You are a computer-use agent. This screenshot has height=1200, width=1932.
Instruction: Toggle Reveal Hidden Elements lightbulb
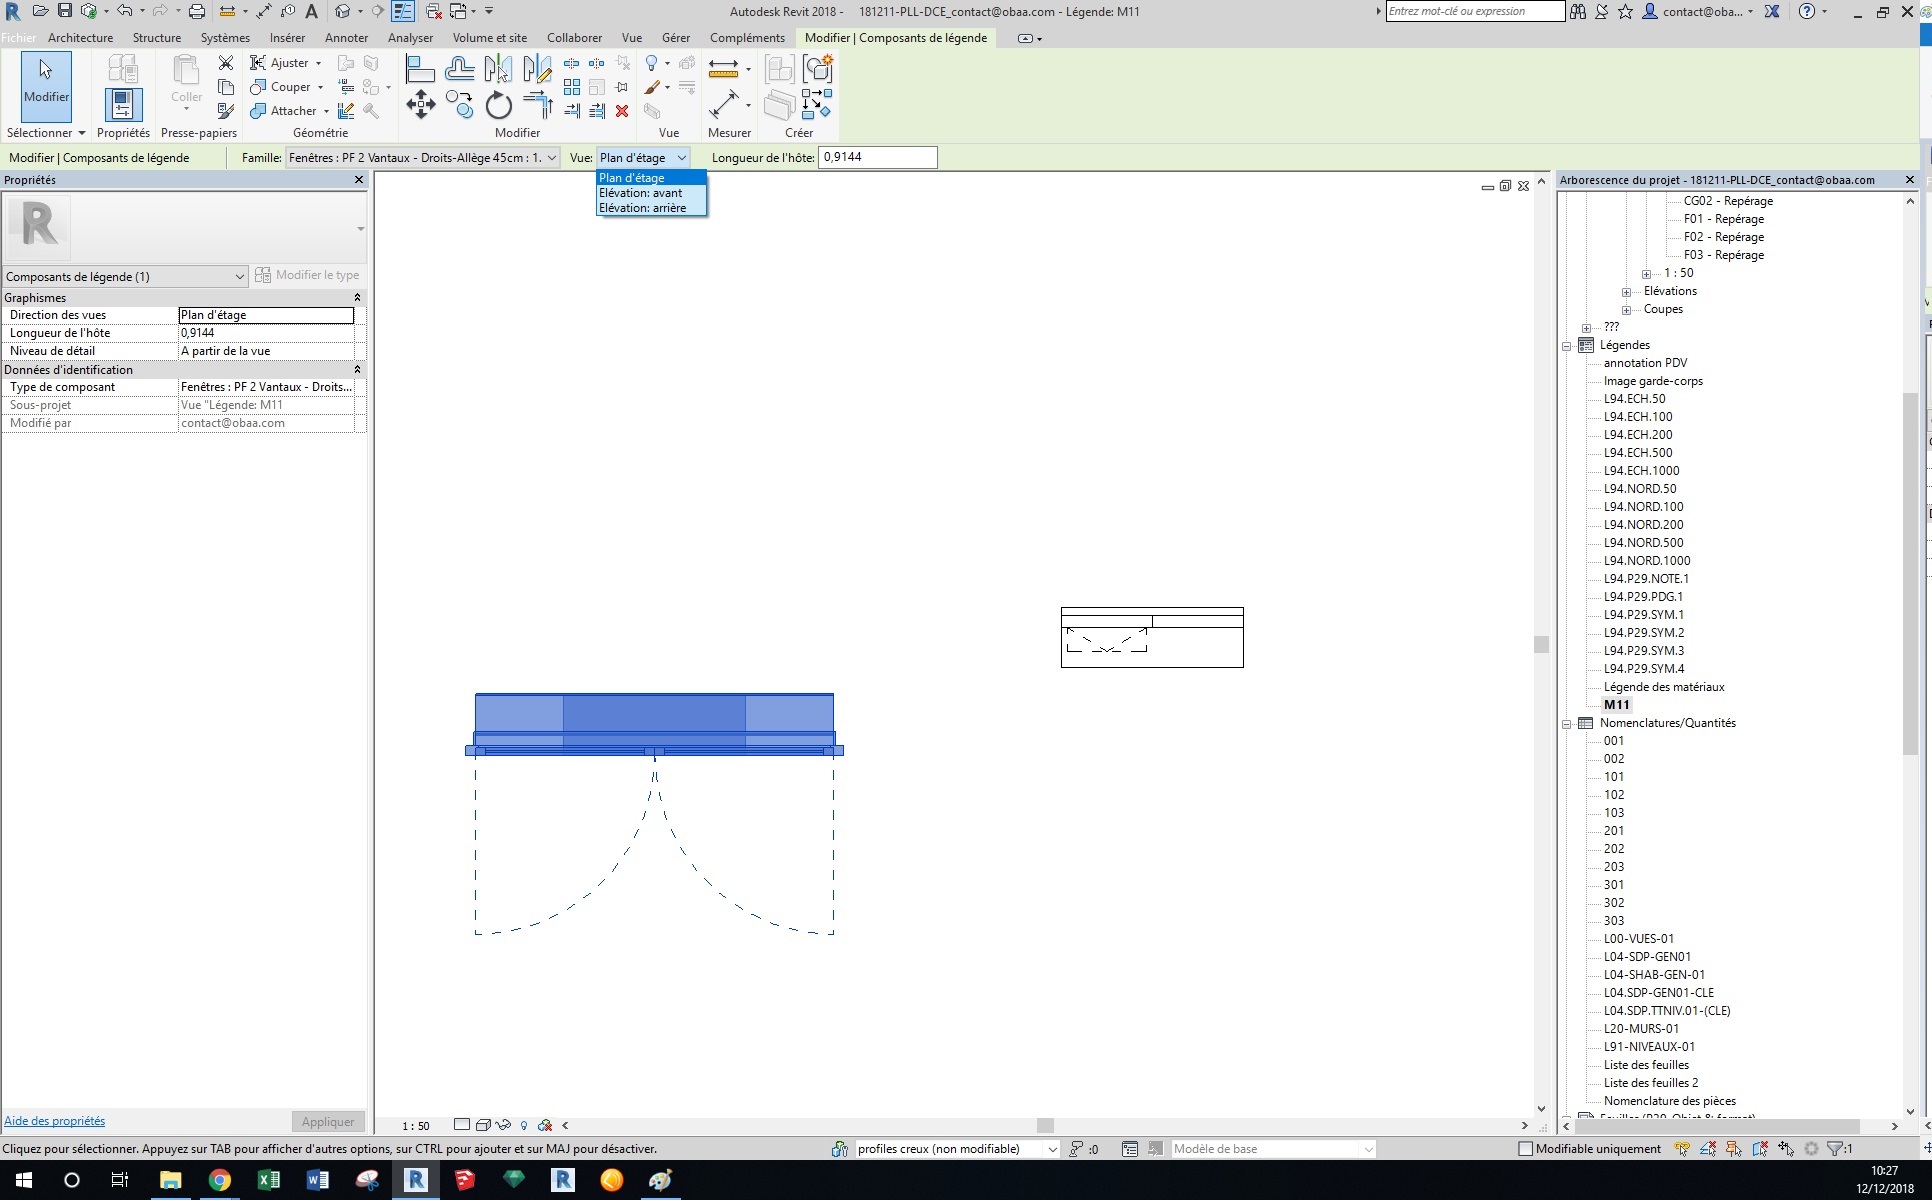tap(524, 1125)
